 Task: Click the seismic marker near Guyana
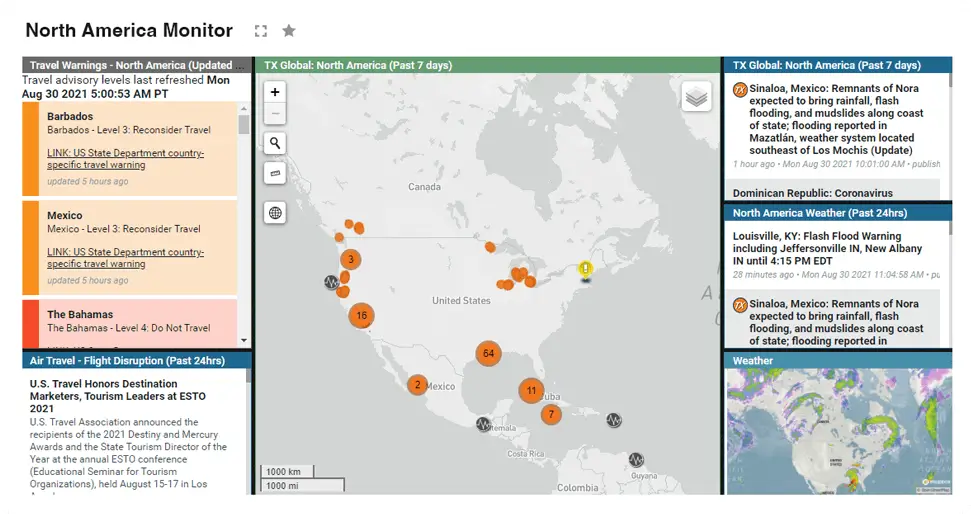(636, 459)
